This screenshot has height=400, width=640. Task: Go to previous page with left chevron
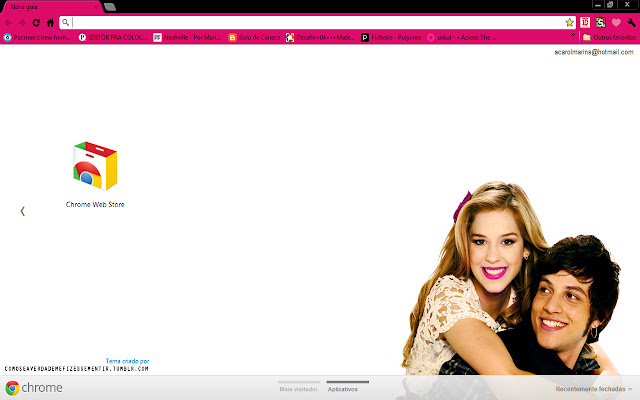[22, 211]
